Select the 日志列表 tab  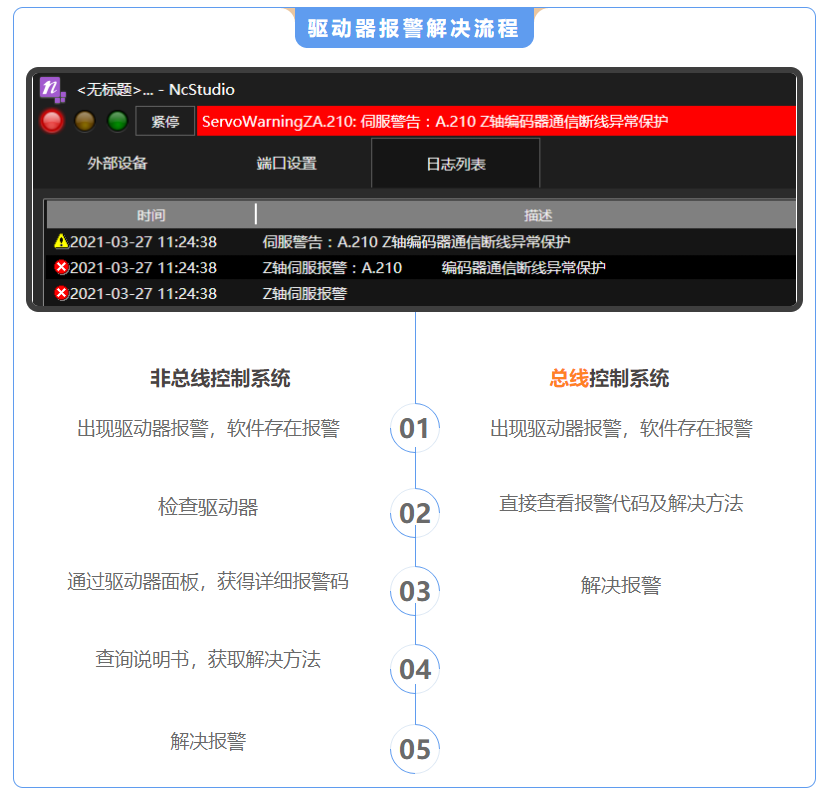pyautogui.click(x=455, y=164)
